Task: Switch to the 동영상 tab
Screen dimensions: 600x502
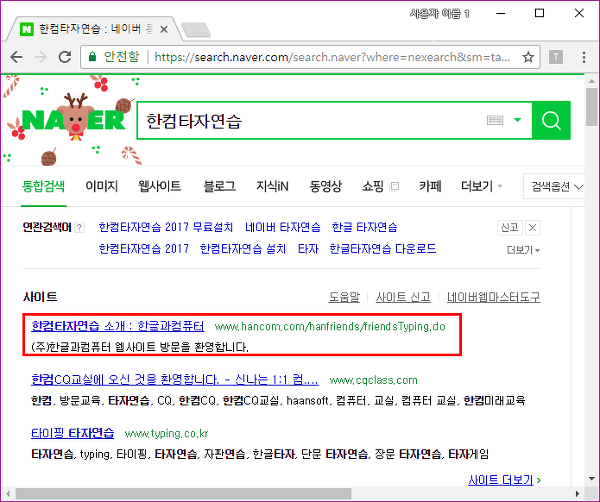Action: (325, 186)
